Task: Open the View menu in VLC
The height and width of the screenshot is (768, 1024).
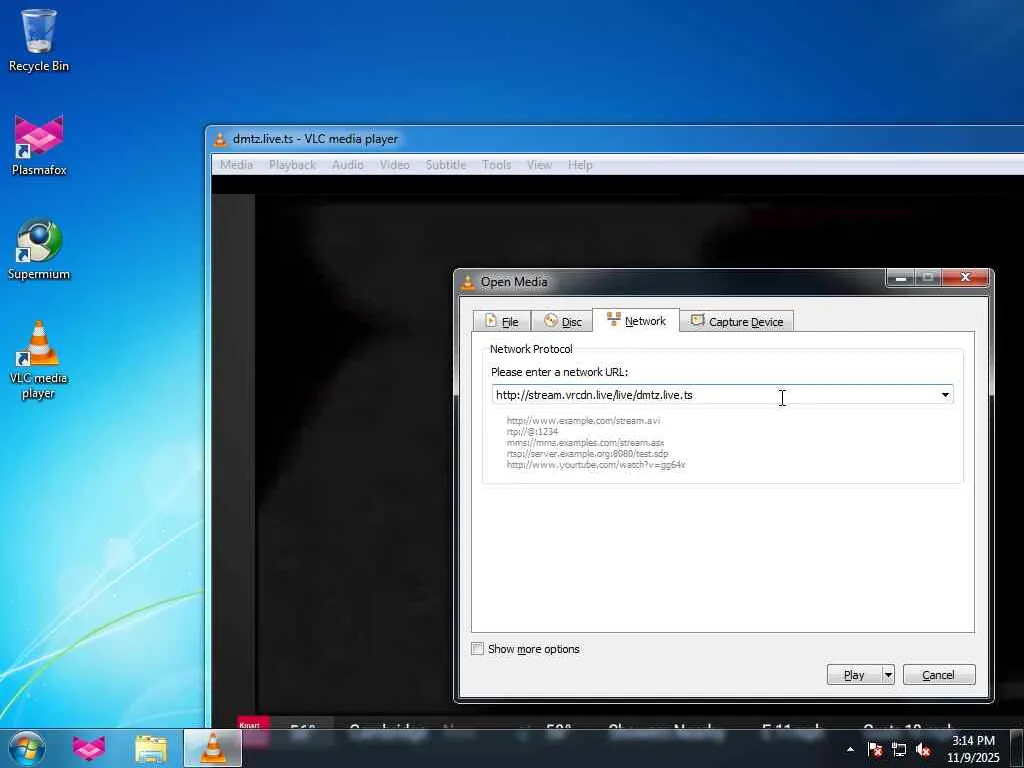Action: 539,165
